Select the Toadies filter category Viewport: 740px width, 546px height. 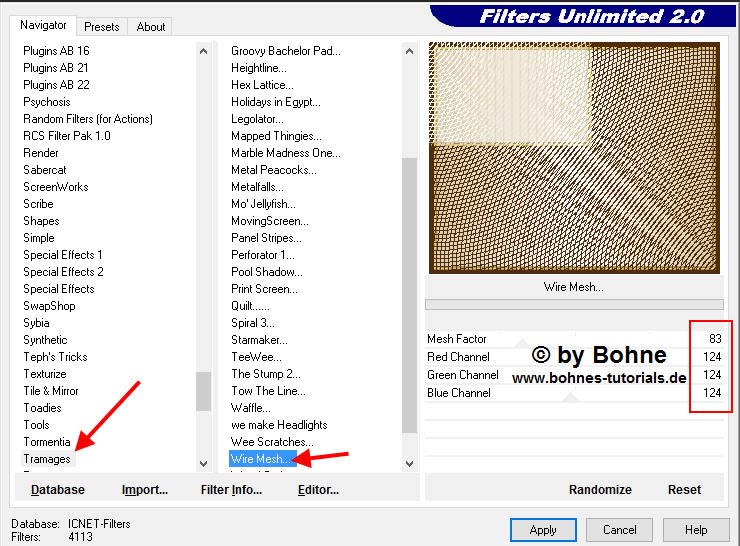coord(42,408)
